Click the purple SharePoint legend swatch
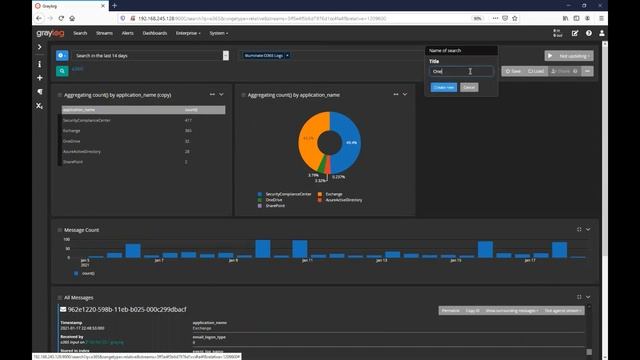640x360 pixels. 260,206
